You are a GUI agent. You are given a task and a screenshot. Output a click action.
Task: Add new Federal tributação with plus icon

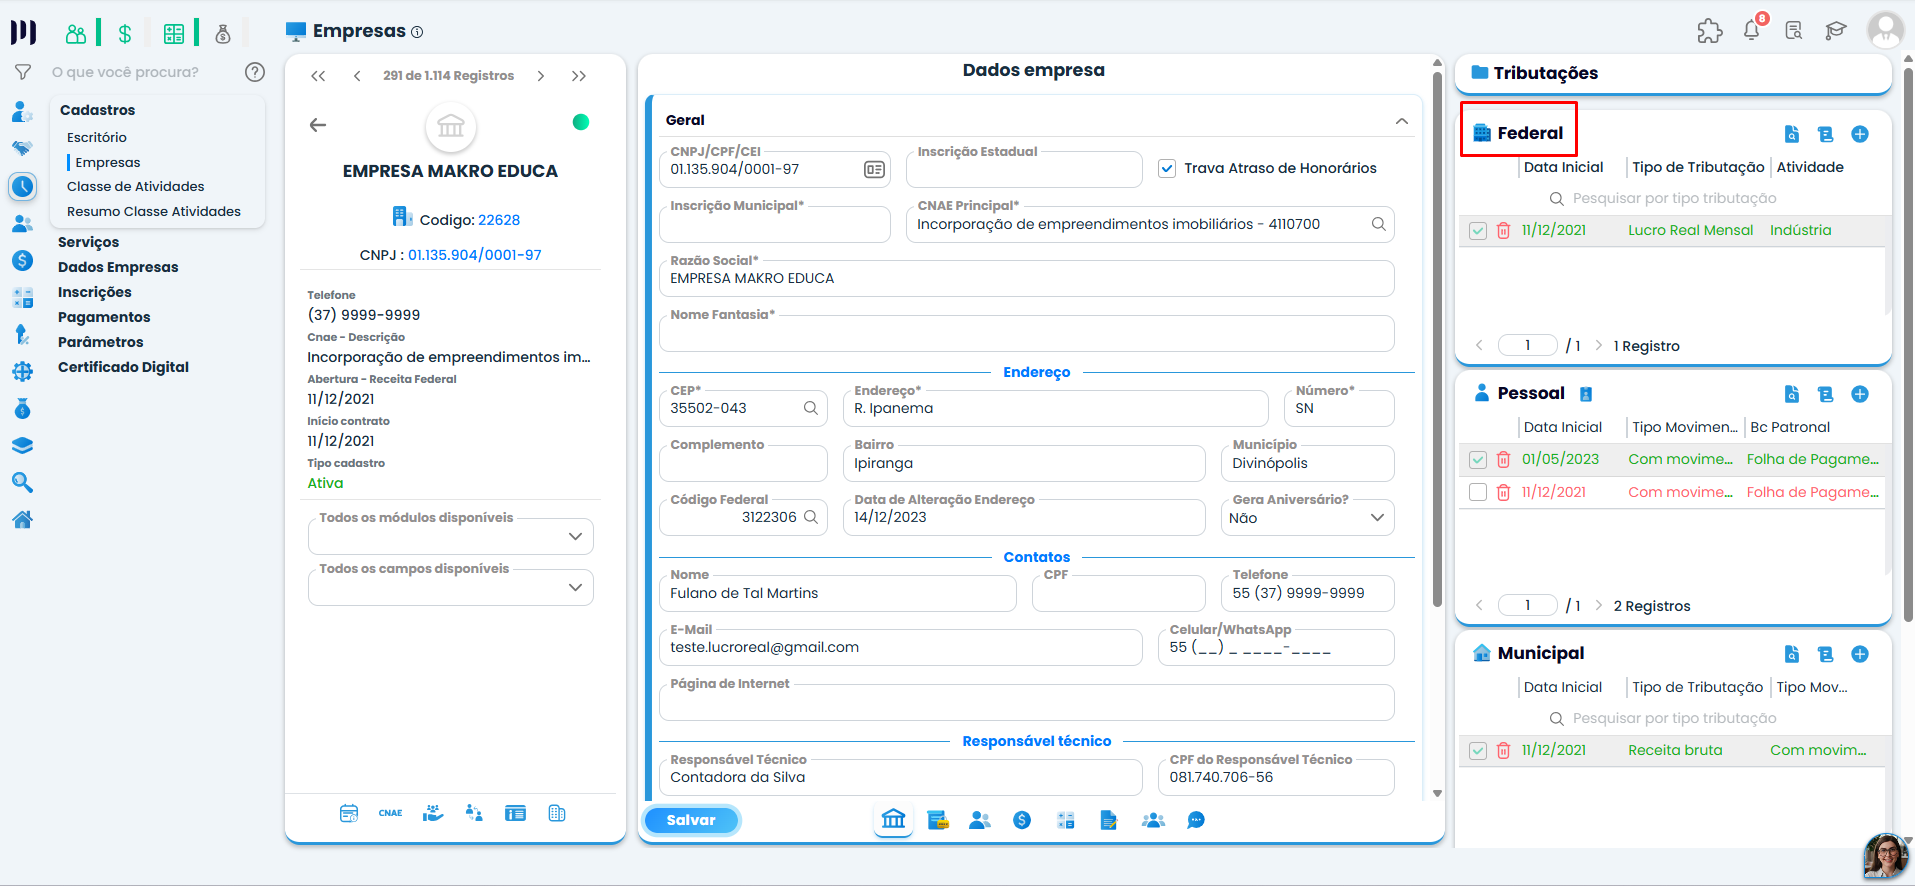[1860, 134]
